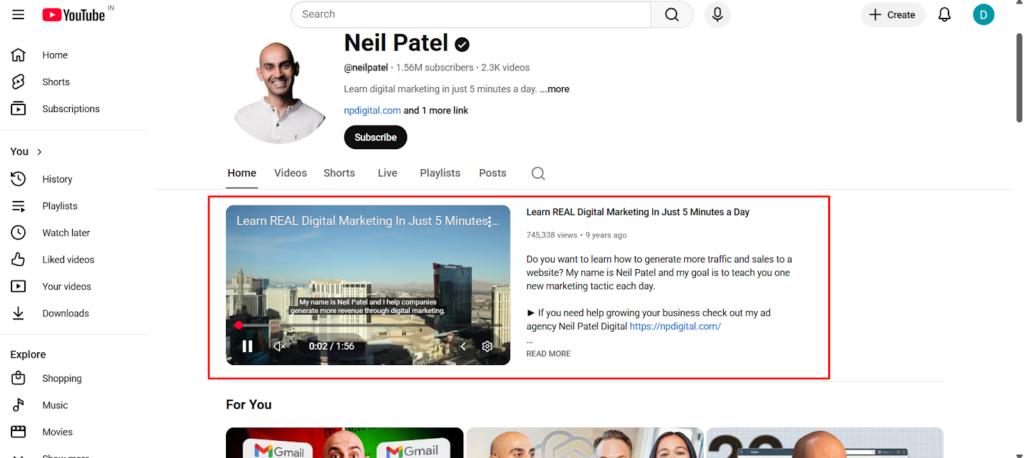Open video settings gear icon
This screenshot has height=458, width=1024.
[x=487, y=346]
